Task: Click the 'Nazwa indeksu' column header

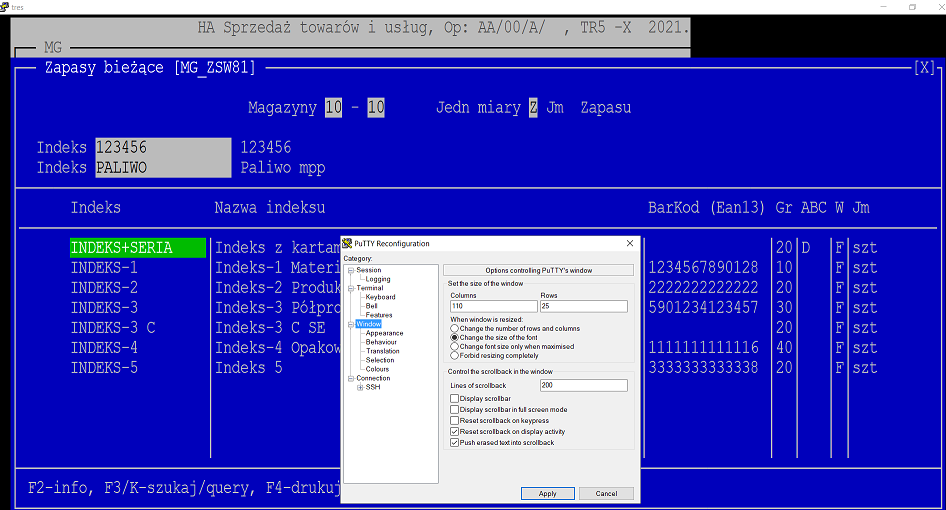Action: 270,208
